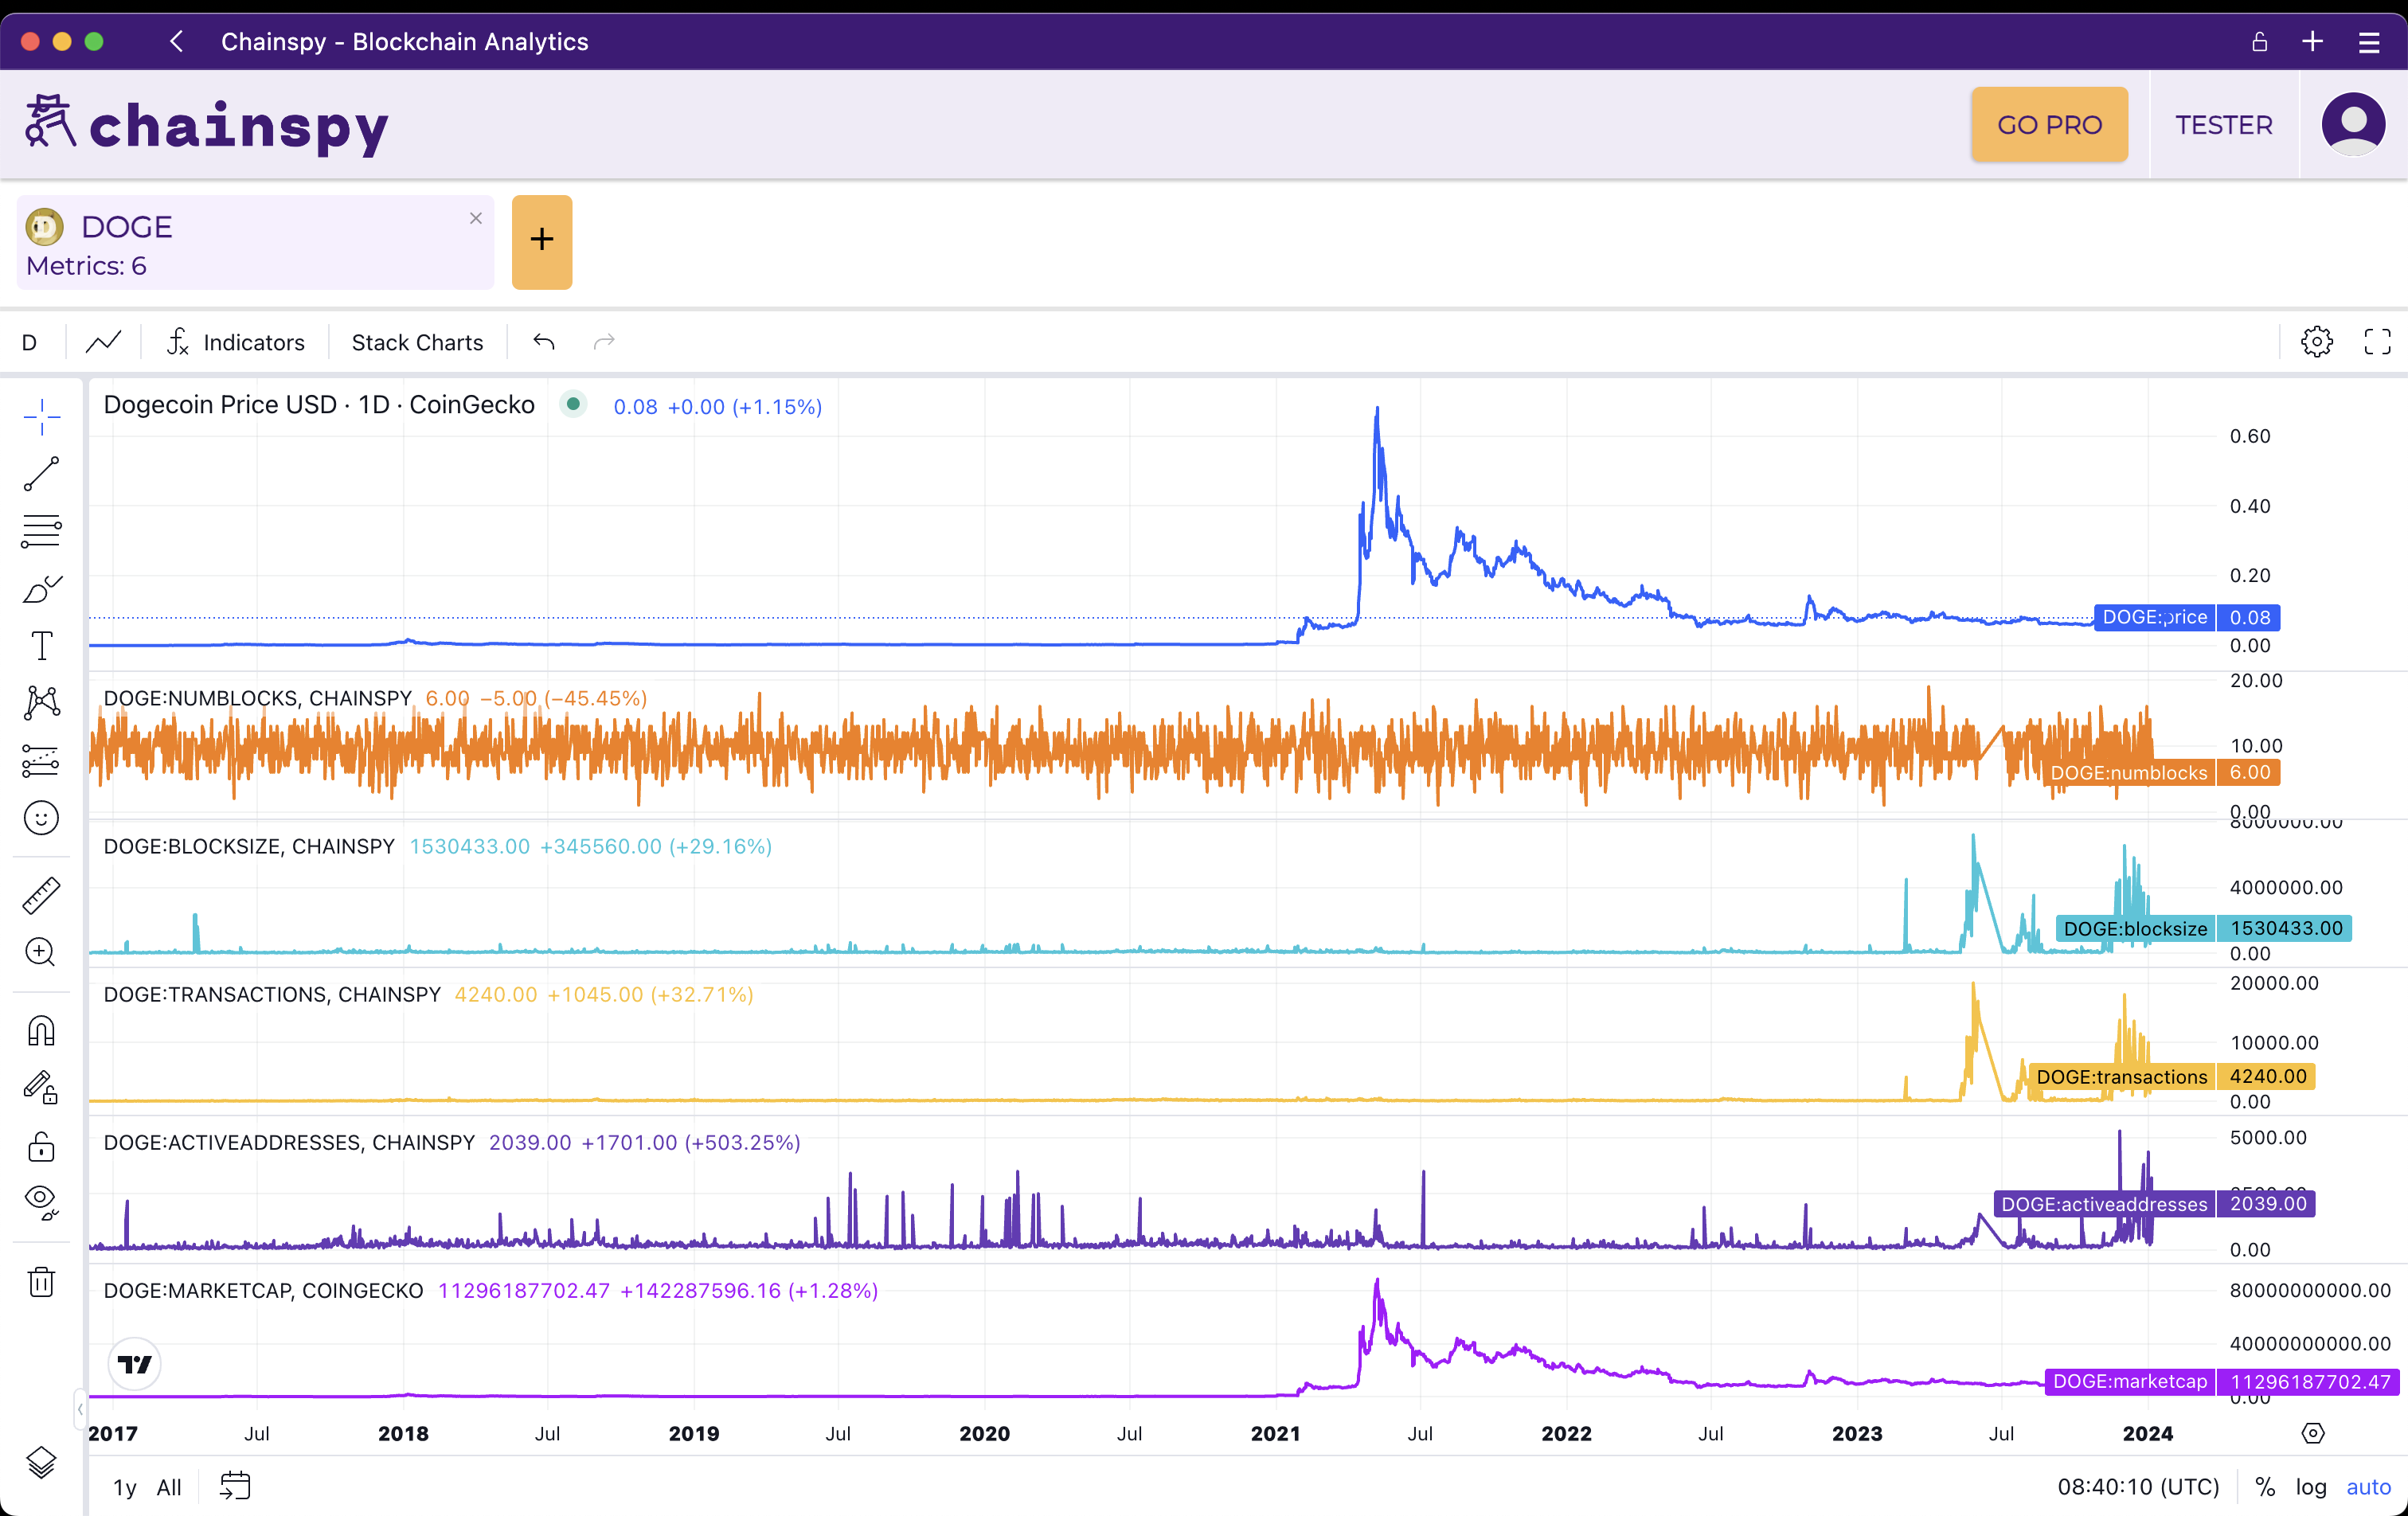Click the DOGE:marketcap magenta axis label
The height and width of the screenshot is (1516, 2408).
pos(2221,1381)
